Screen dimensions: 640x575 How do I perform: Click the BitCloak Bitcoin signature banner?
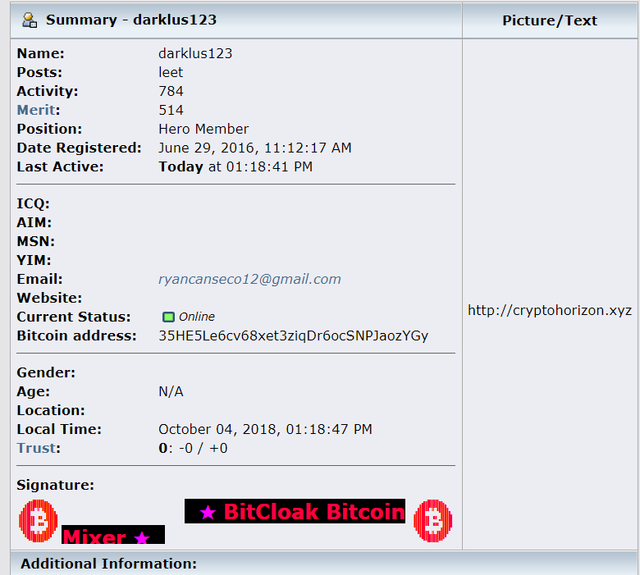(295, 511)
